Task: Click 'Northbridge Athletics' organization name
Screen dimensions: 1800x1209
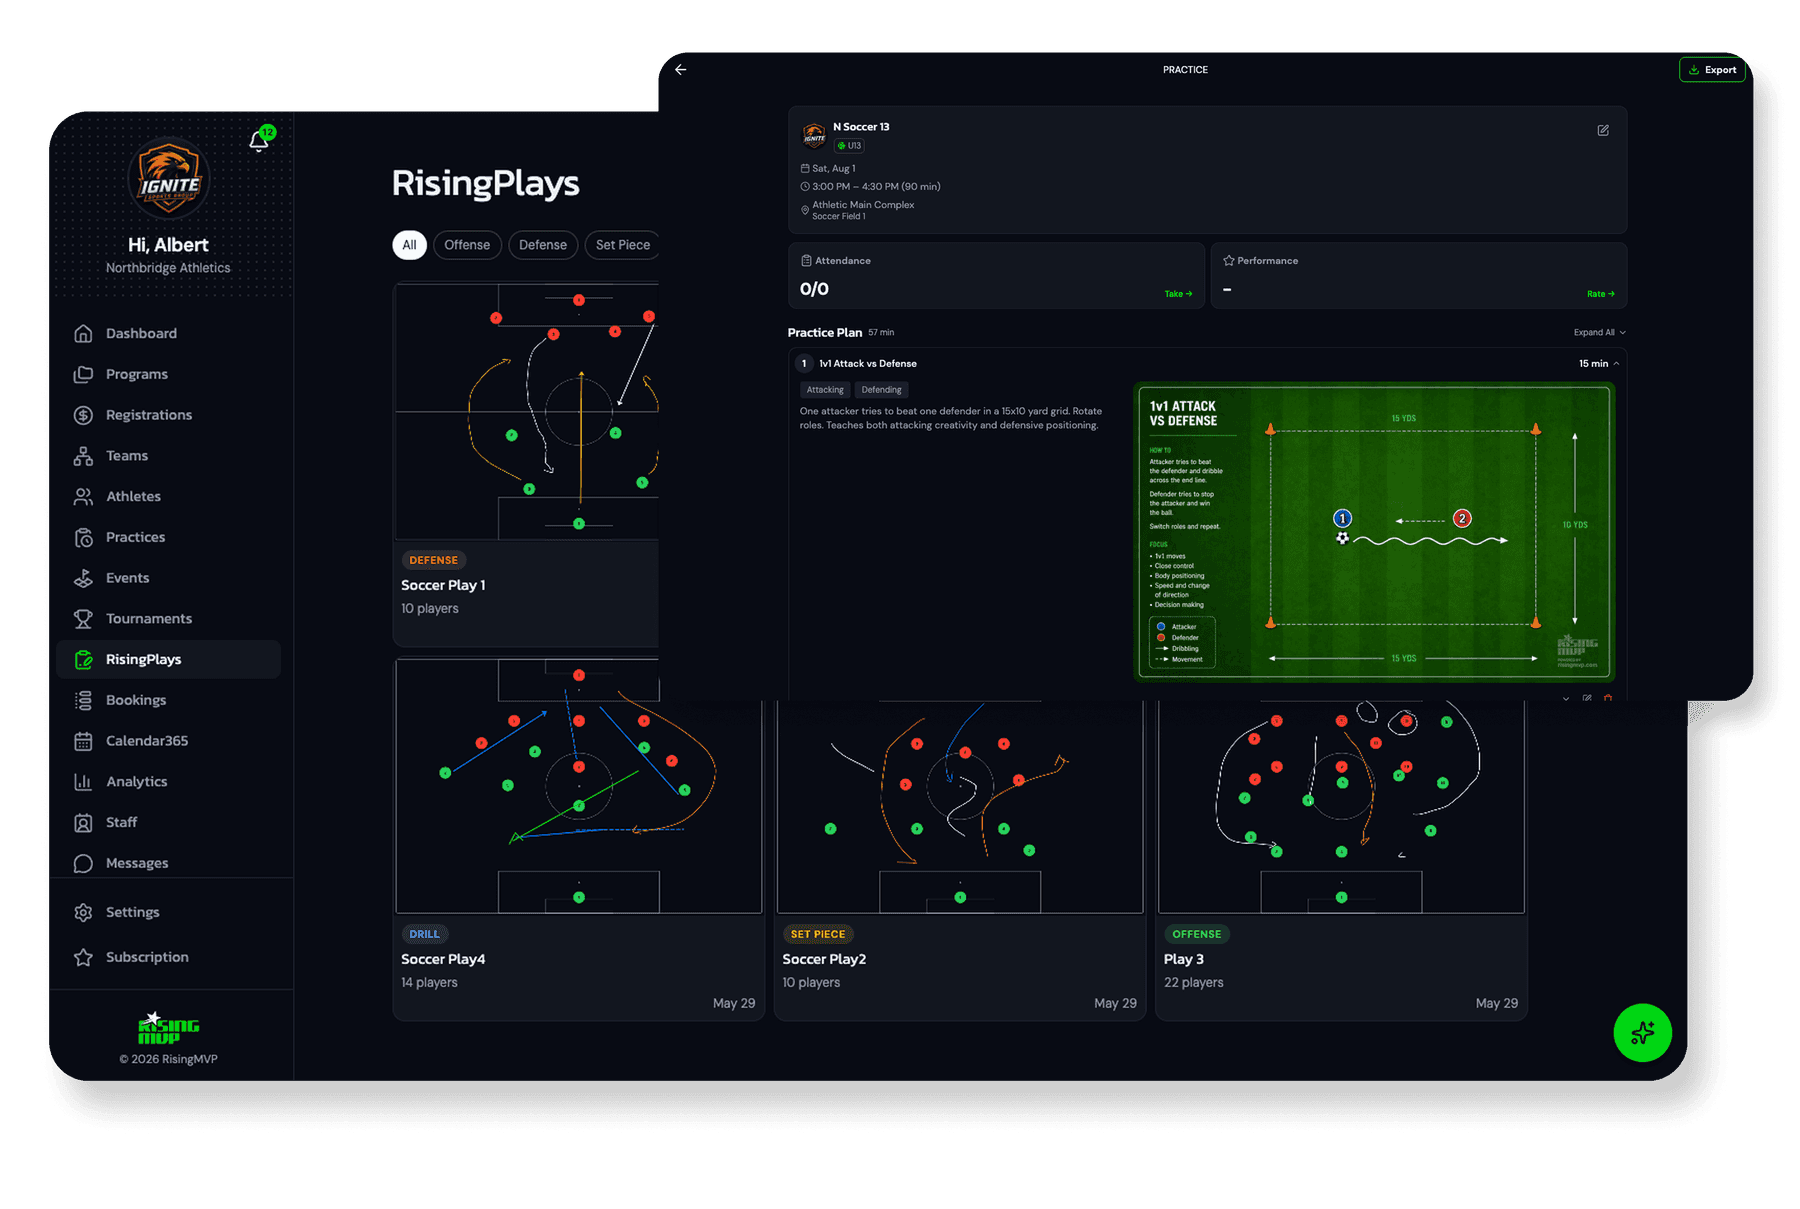Action: click(168, 268)
